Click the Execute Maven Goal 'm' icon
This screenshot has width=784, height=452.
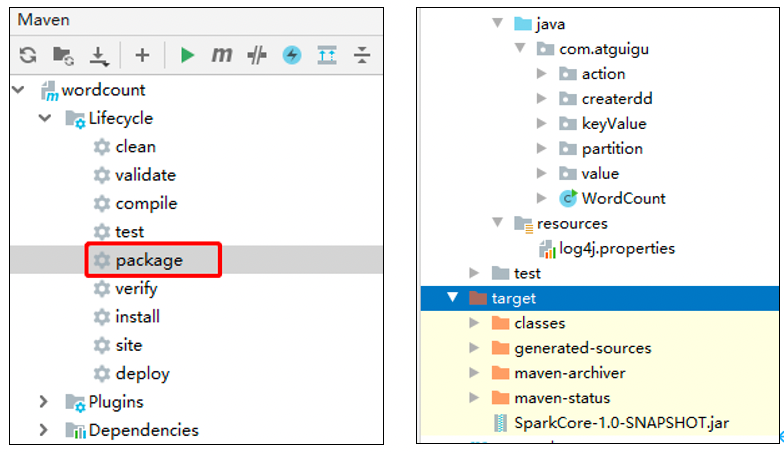coord(221,56)
